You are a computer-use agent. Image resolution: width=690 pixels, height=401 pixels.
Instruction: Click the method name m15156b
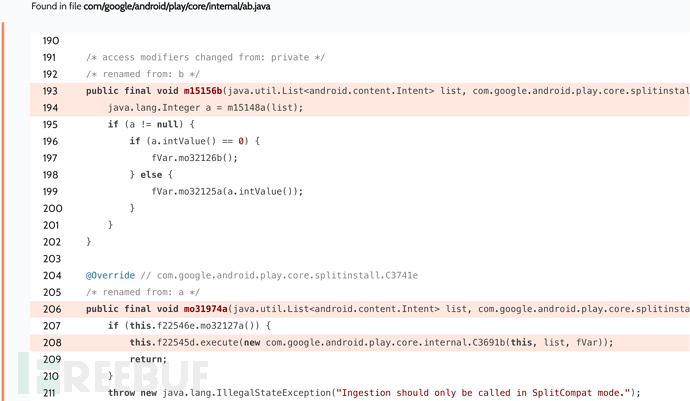tap(203, 91)
